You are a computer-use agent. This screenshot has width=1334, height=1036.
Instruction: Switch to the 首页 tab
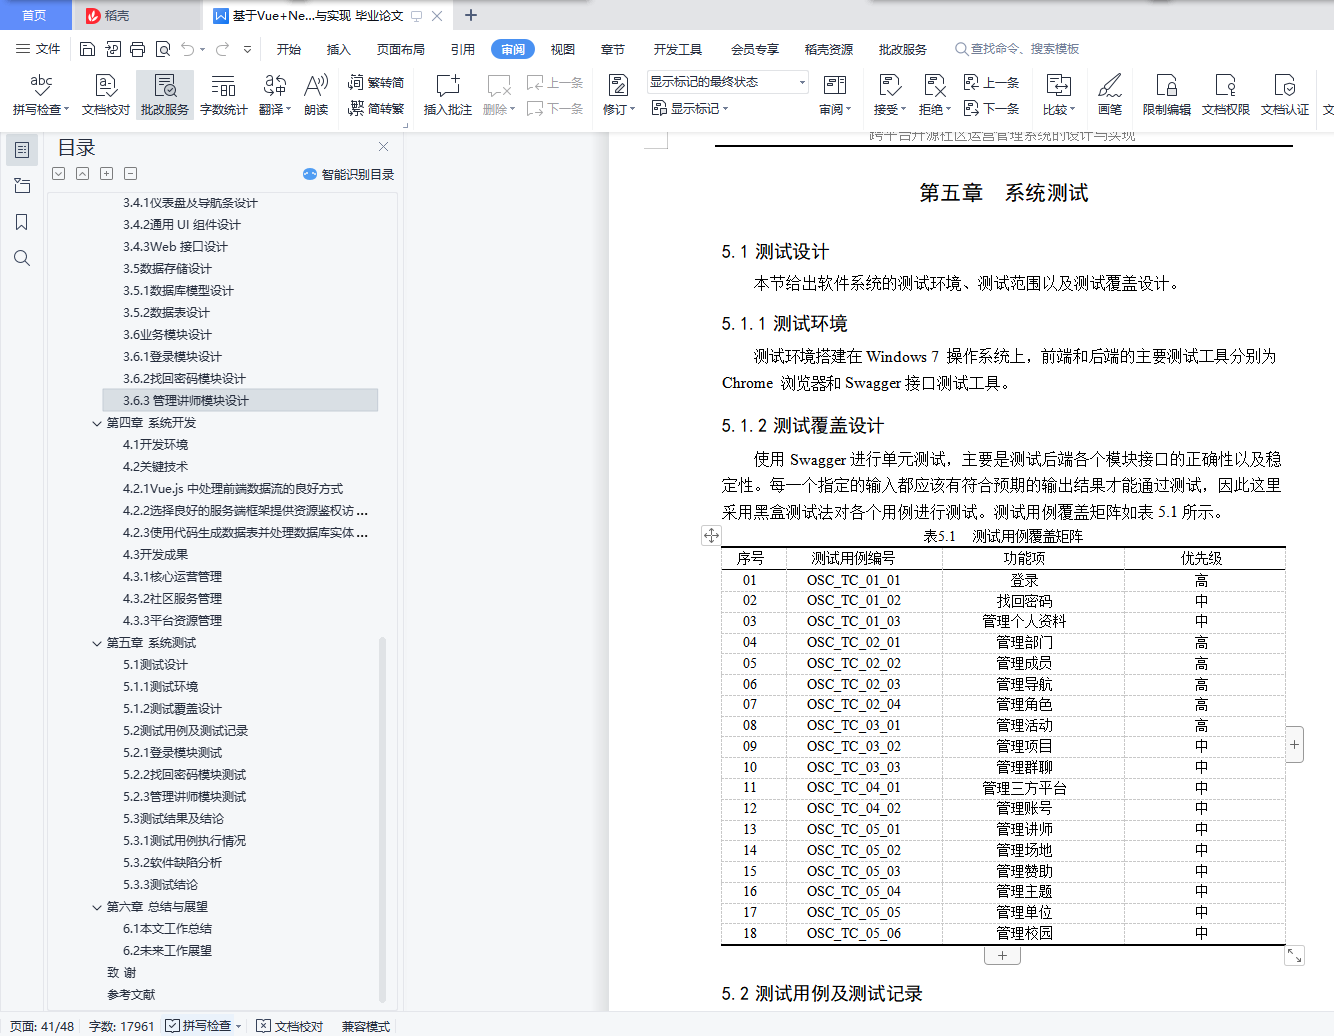35,15
